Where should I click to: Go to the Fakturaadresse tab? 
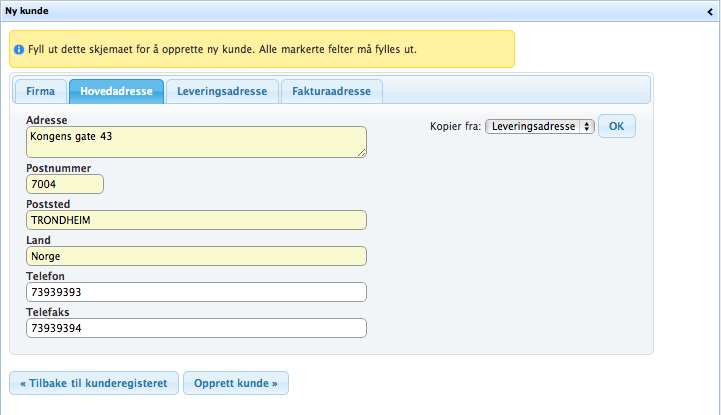coord(331,91)
